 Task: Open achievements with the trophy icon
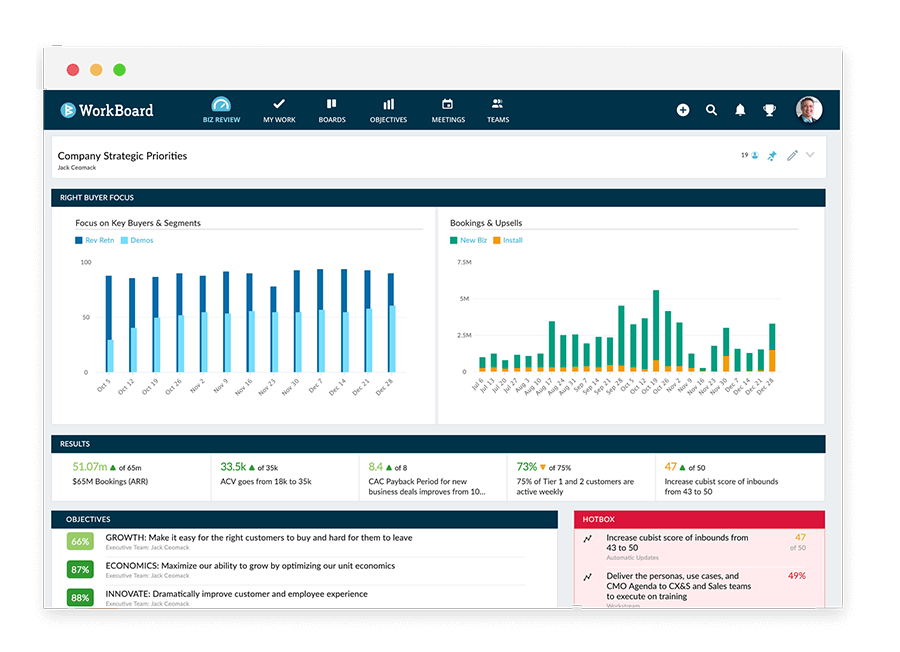point(768,110)
